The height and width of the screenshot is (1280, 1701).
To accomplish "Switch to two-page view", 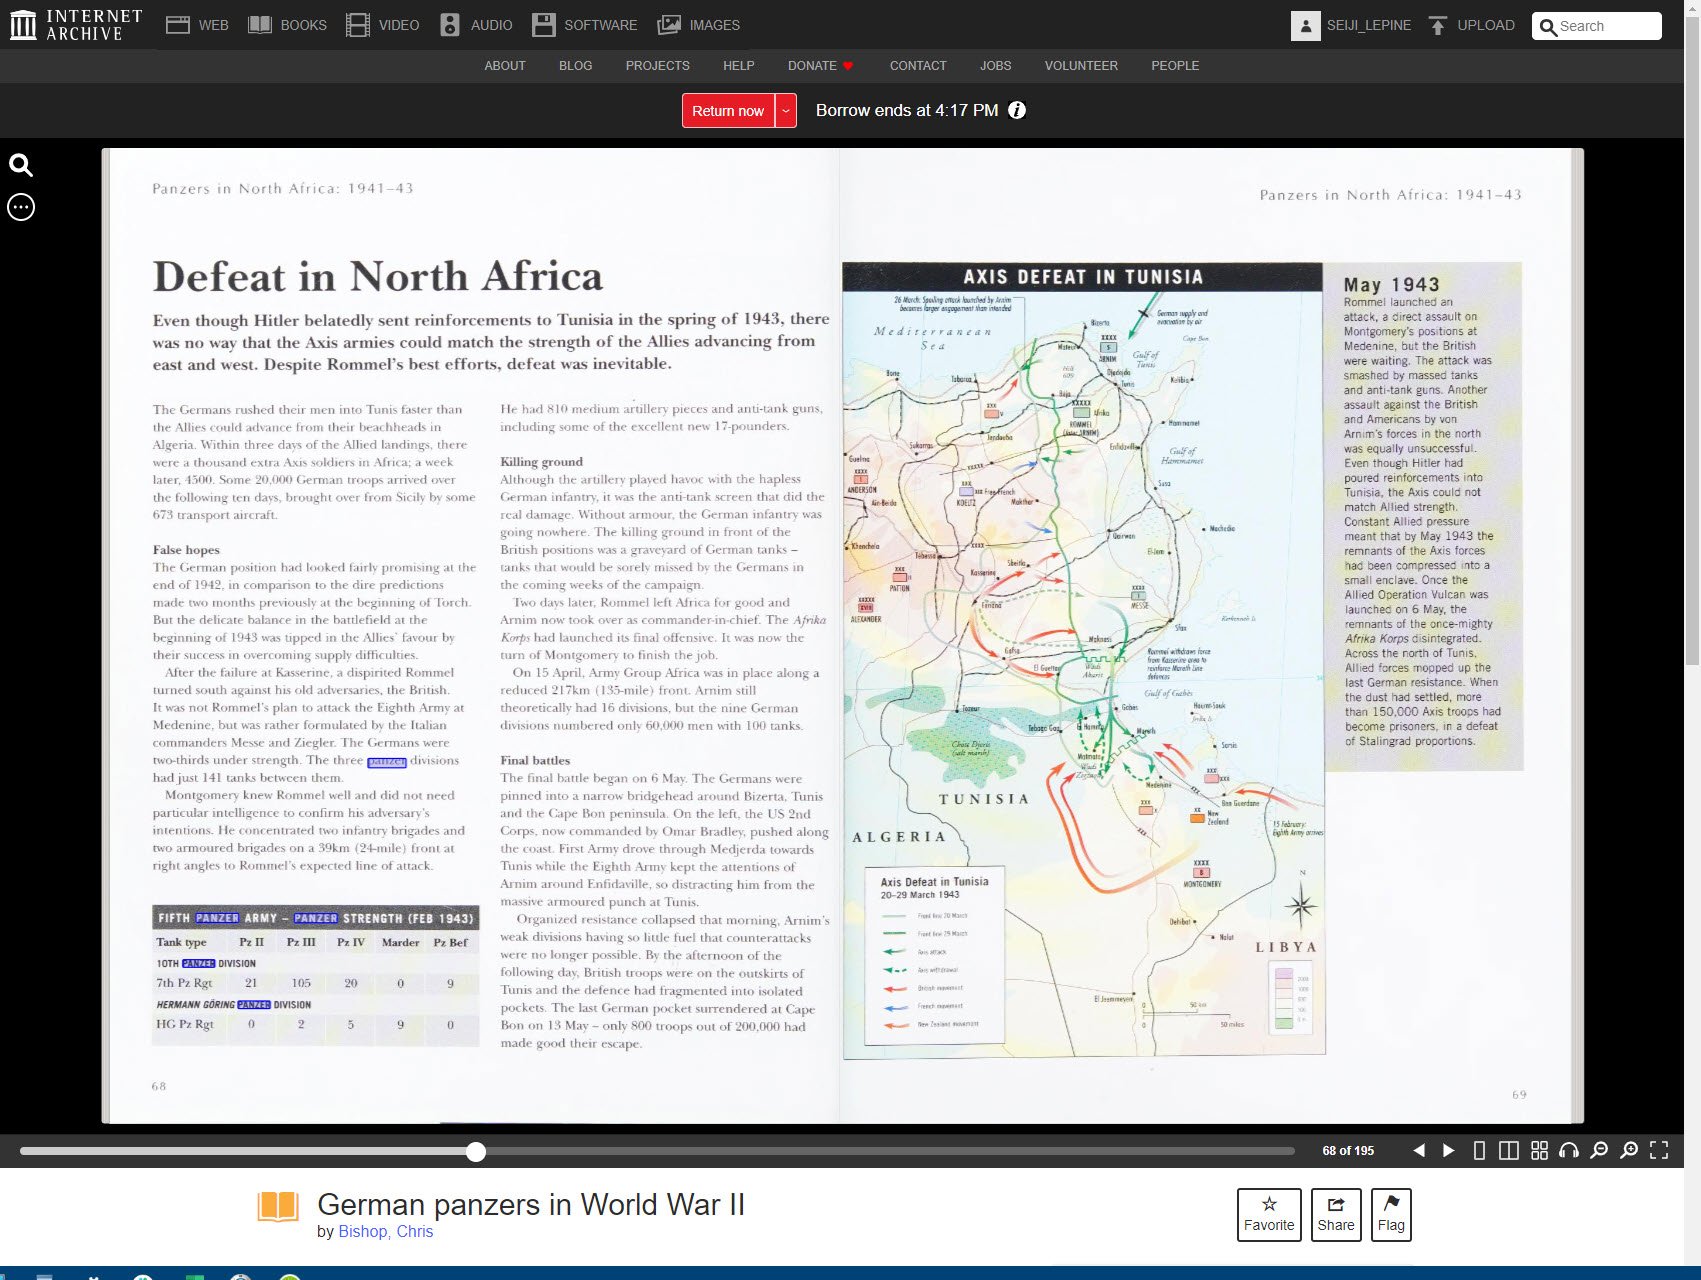I will [1509, 1151].
